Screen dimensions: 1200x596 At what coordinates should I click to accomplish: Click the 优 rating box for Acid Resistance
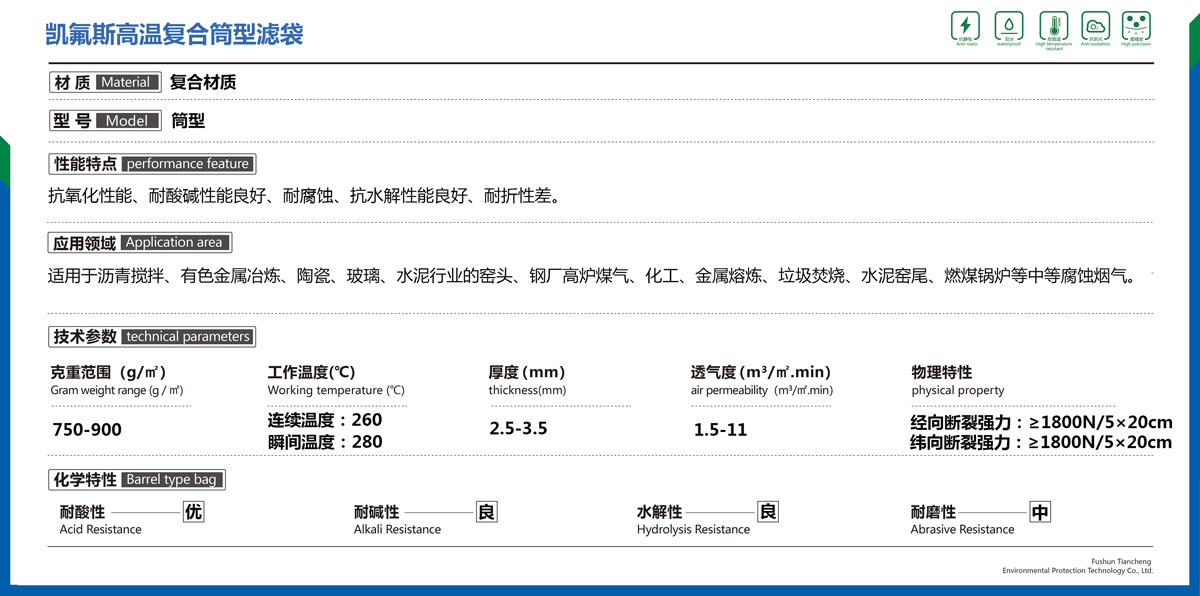[193, 512]
